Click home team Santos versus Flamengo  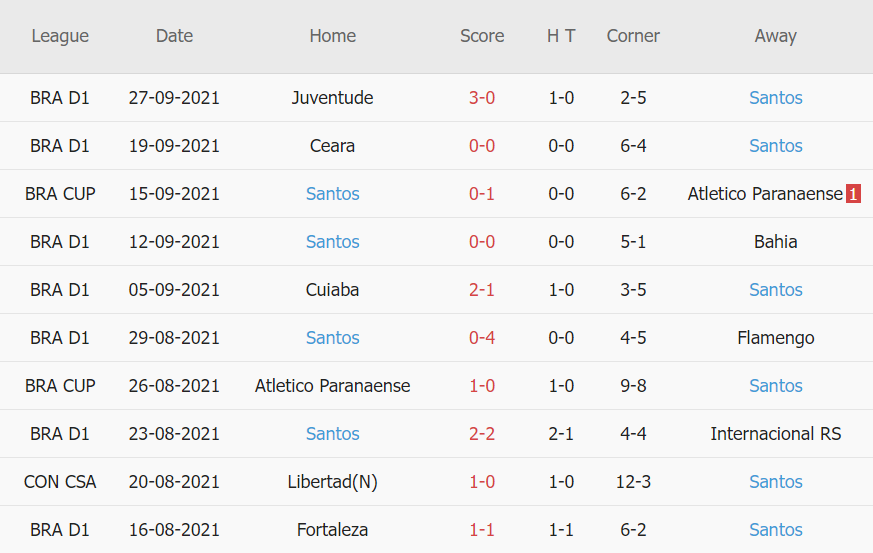click(x=332, y=338)
